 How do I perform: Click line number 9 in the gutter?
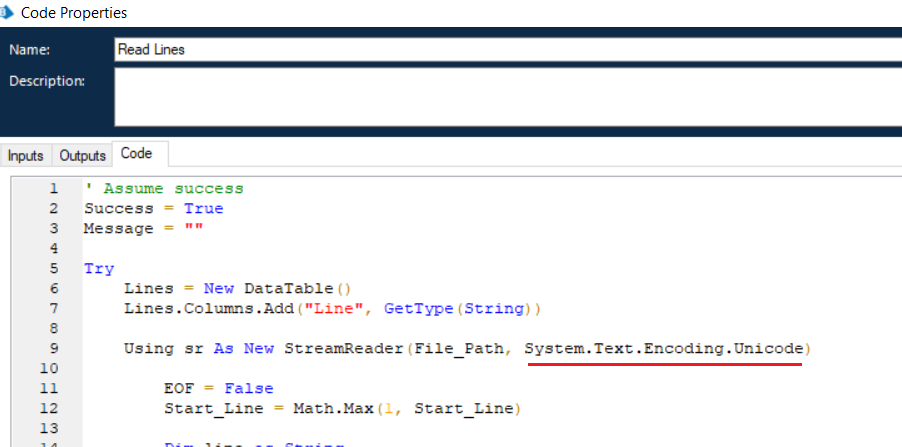tap(53, 349)
